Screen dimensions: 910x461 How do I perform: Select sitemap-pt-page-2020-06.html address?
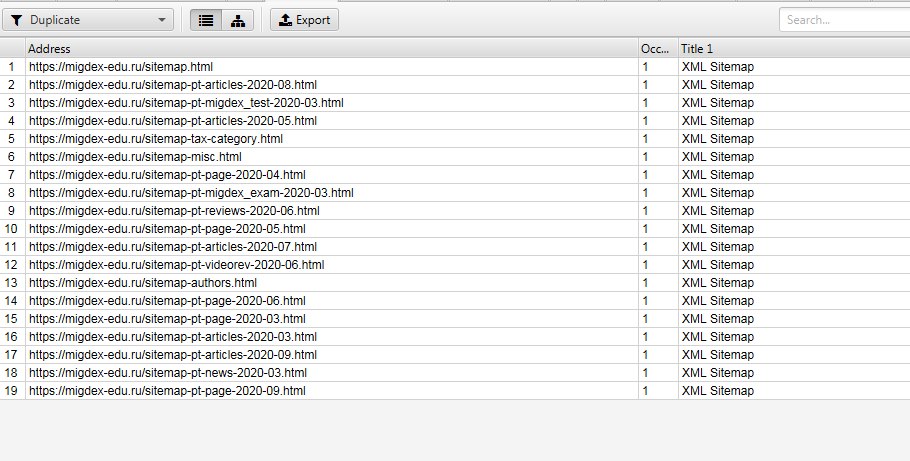coord(167,301)
